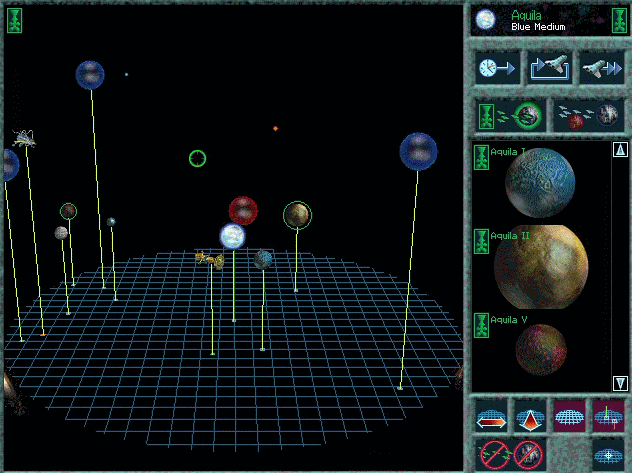Click the green targeting reticle cursor

pos(198,158)
